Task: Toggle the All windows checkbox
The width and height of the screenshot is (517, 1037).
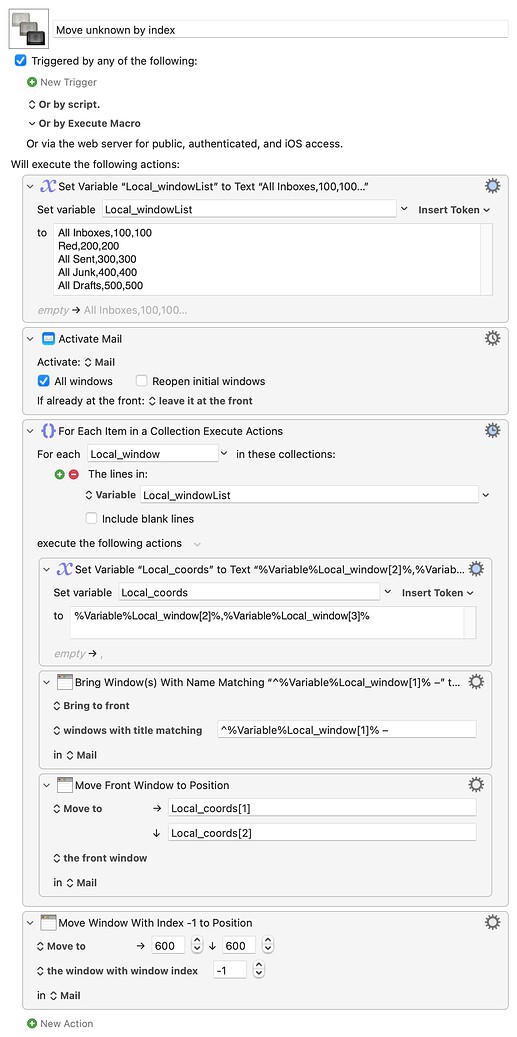Action: point(44,381)
